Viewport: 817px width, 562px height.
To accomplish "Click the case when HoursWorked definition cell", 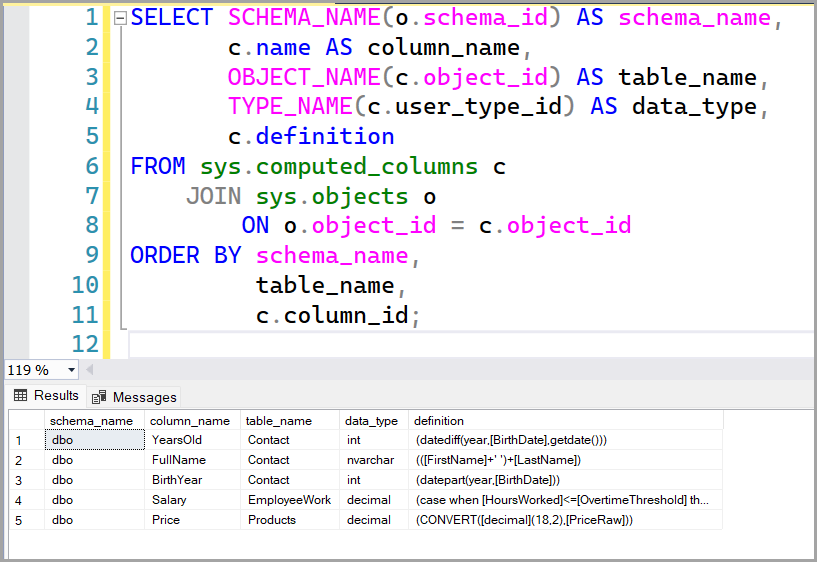I will [565, 500].
